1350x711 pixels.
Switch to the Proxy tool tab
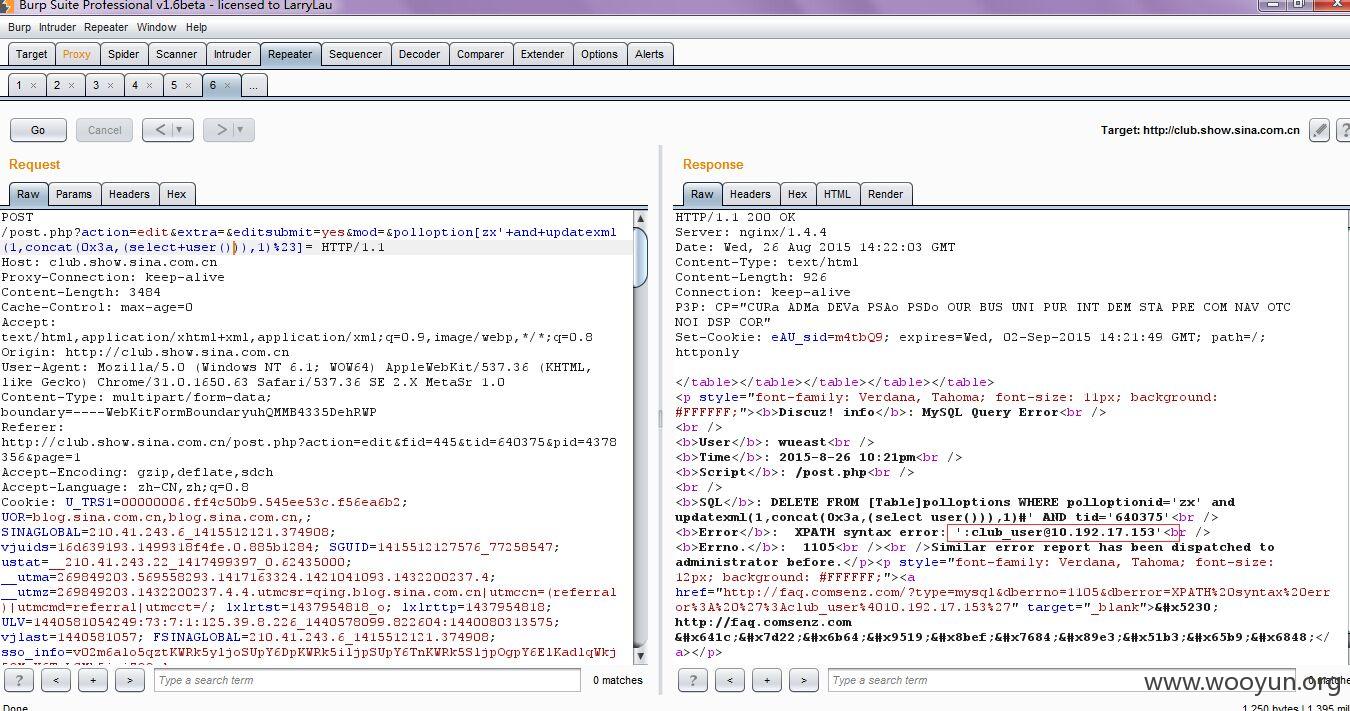76,54
